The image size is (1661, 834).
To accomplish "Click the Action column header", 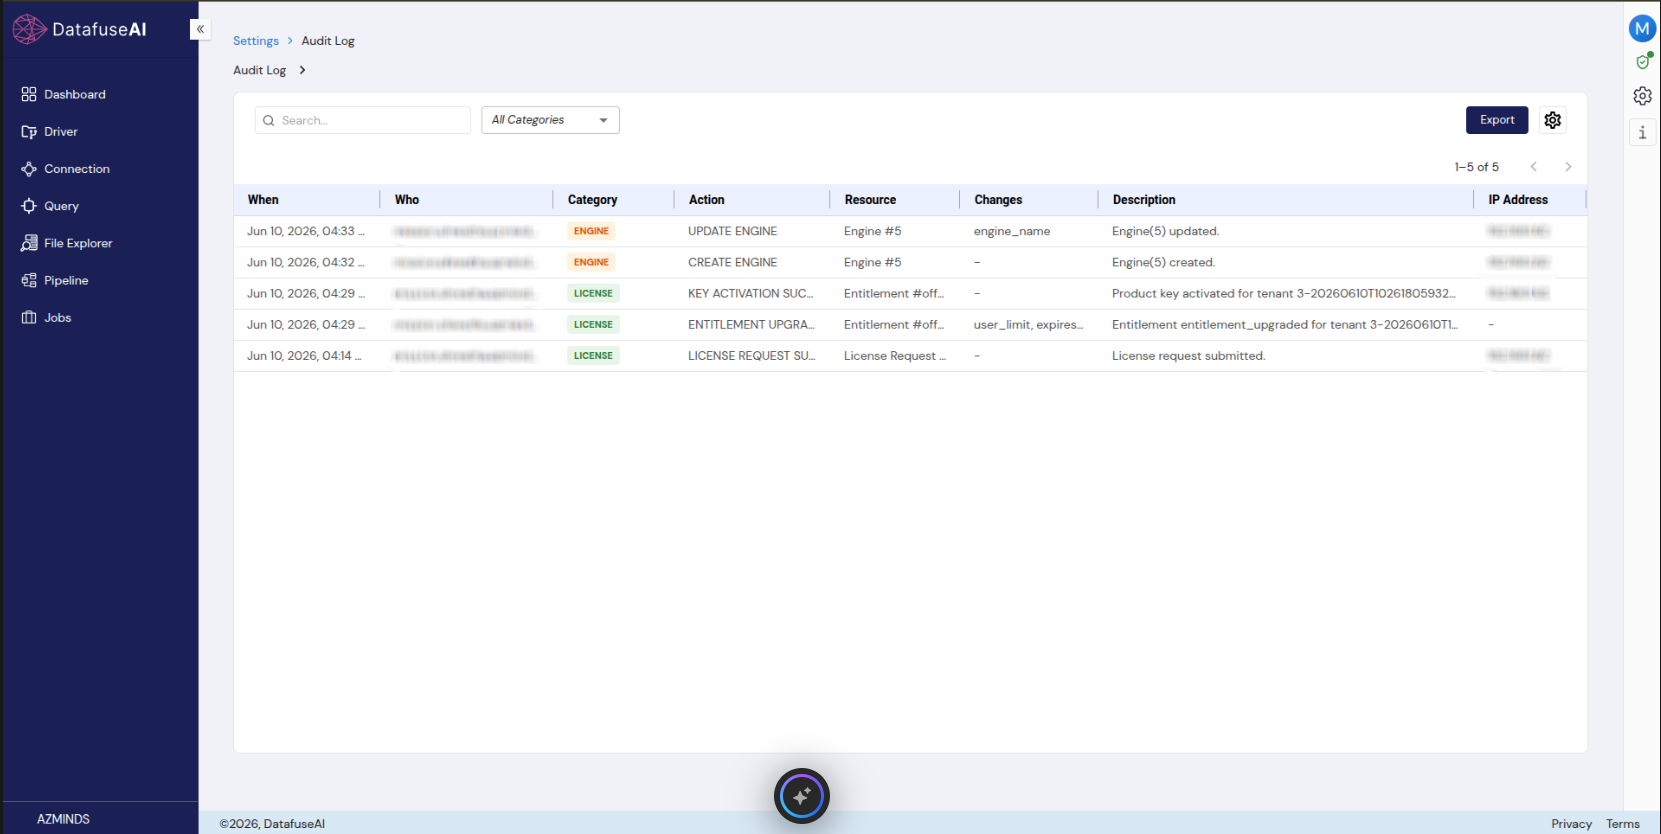I will point(706,200).
